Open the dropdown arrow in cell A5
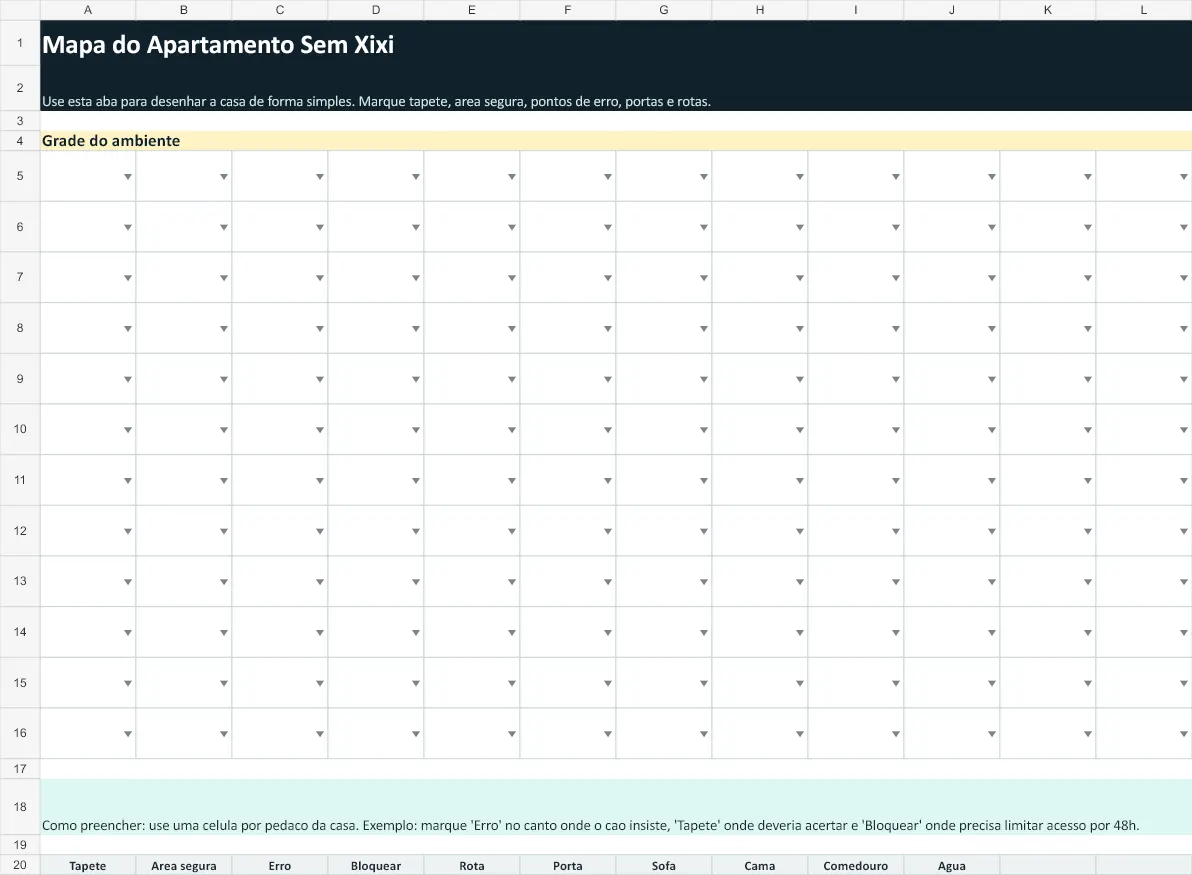Viewport: 1192px width, 875px height. point(128,176)
